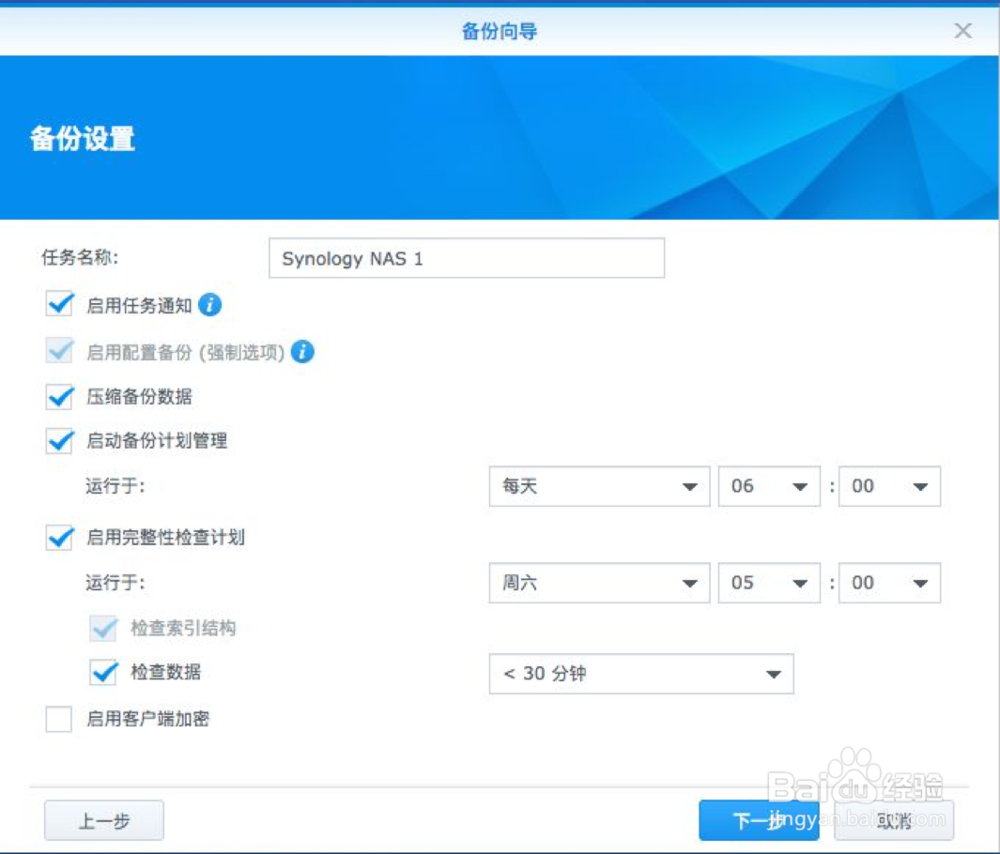
Task: Close the 备份向导 dialog with X
Action: tap(962, 31)
